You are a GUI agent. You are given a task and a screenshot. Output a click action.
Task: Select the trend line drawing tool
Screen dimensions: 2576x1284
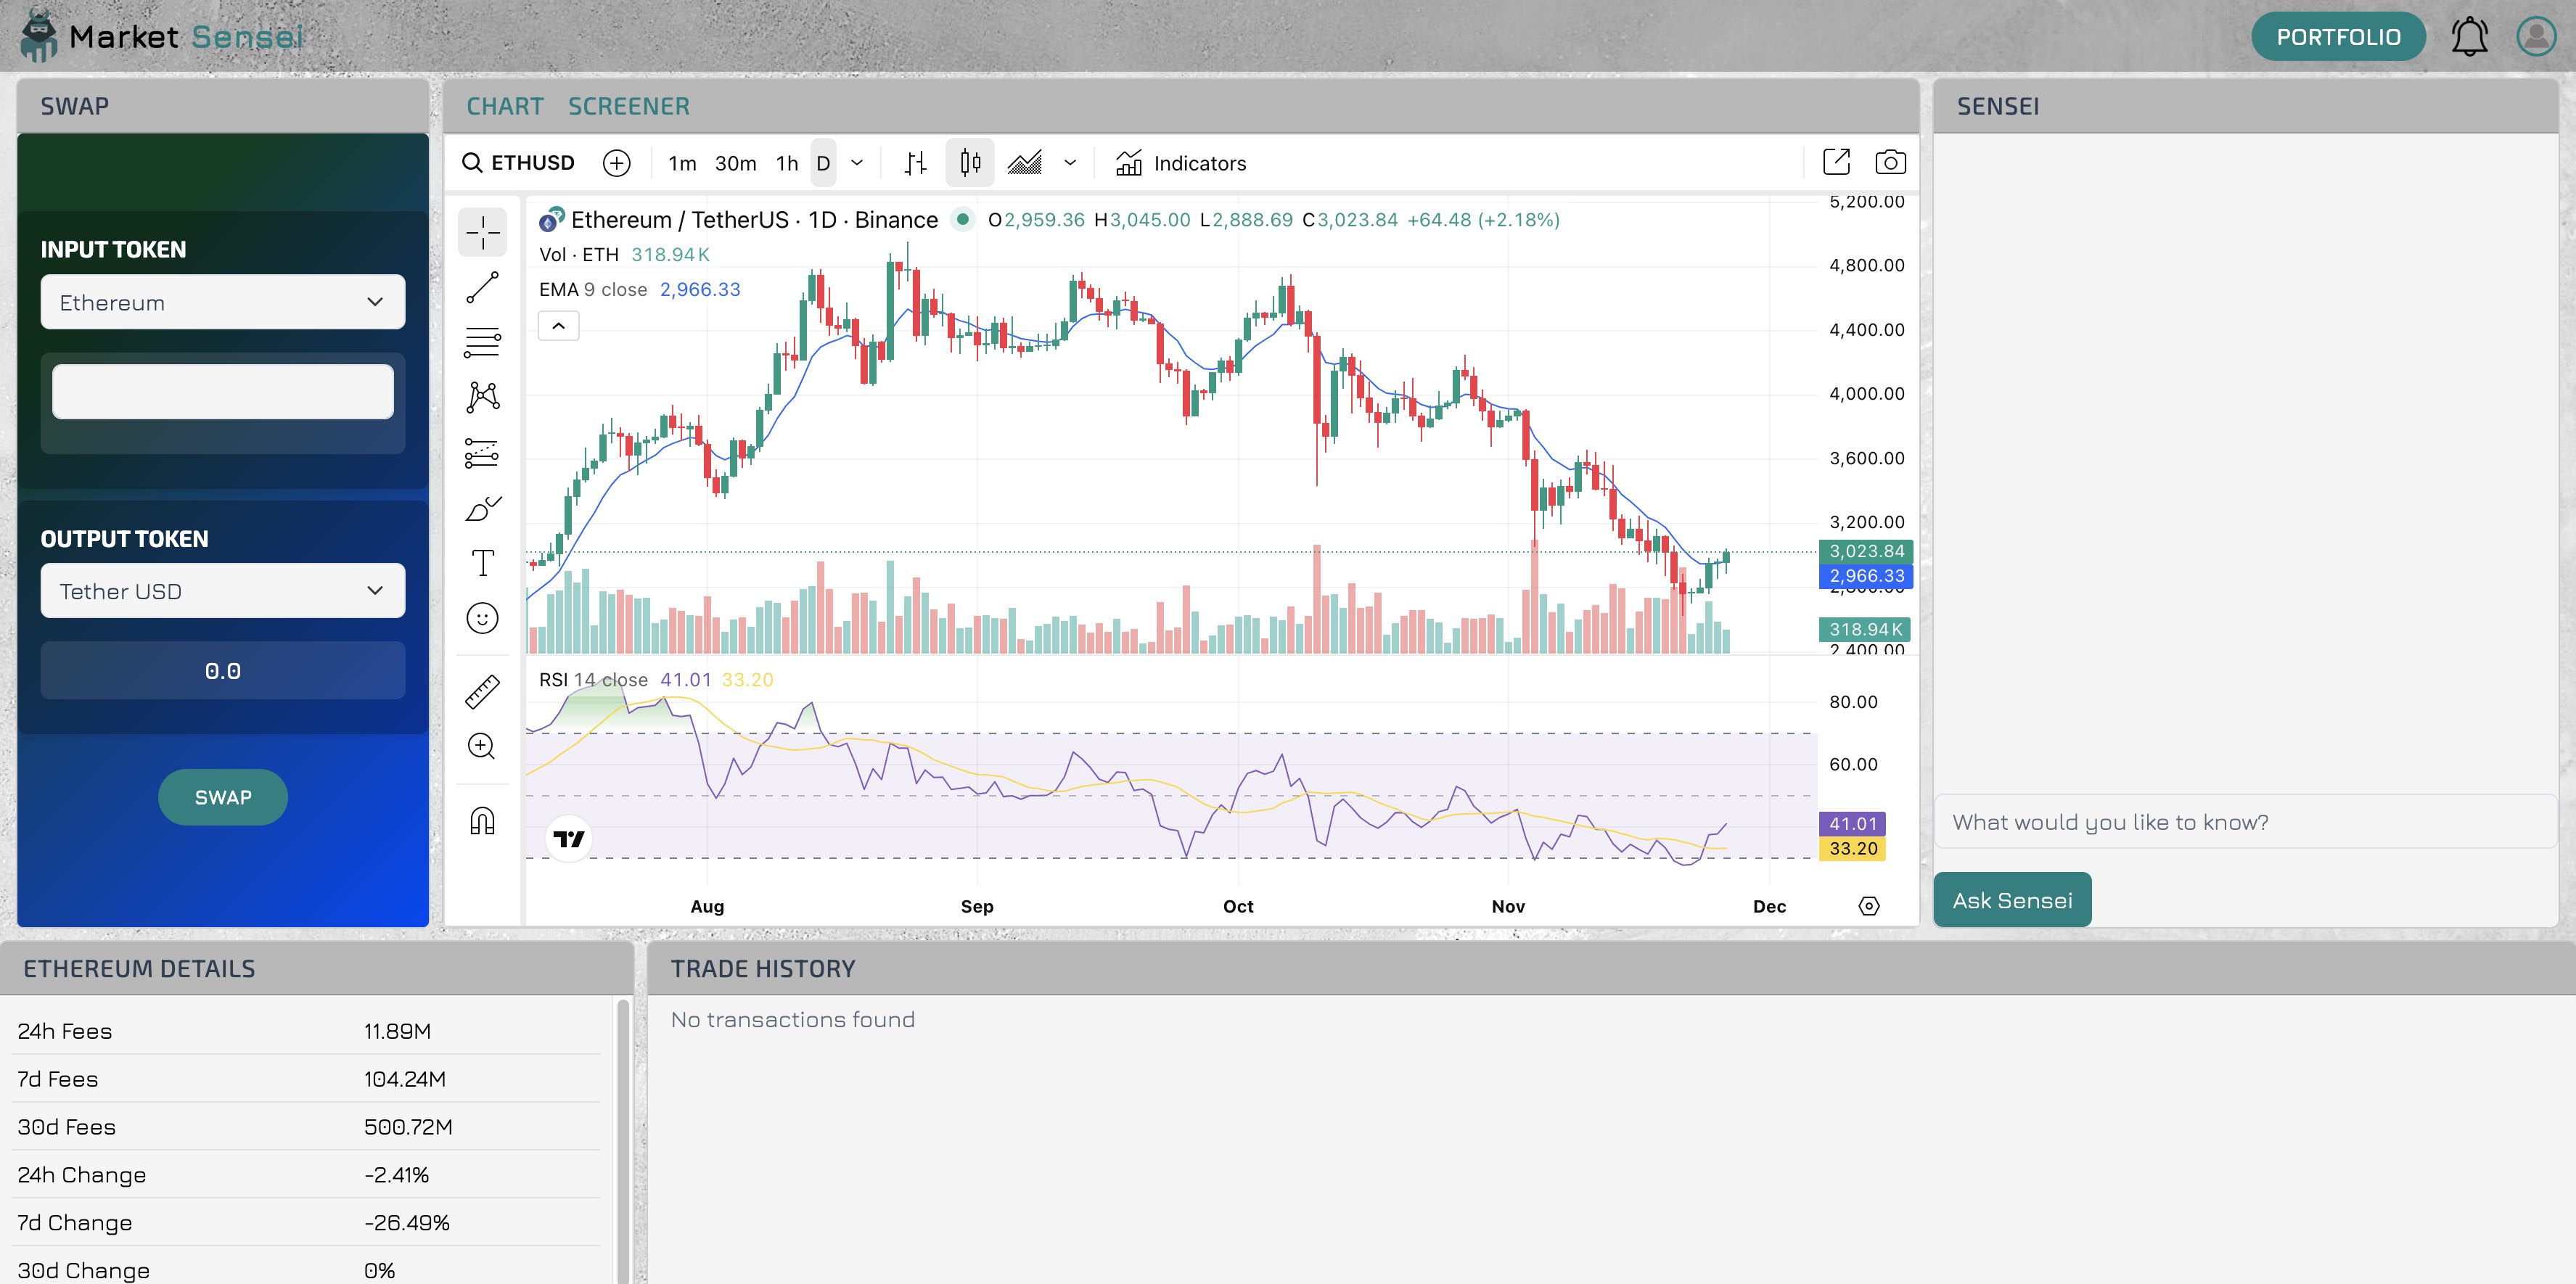click(482, 288)
